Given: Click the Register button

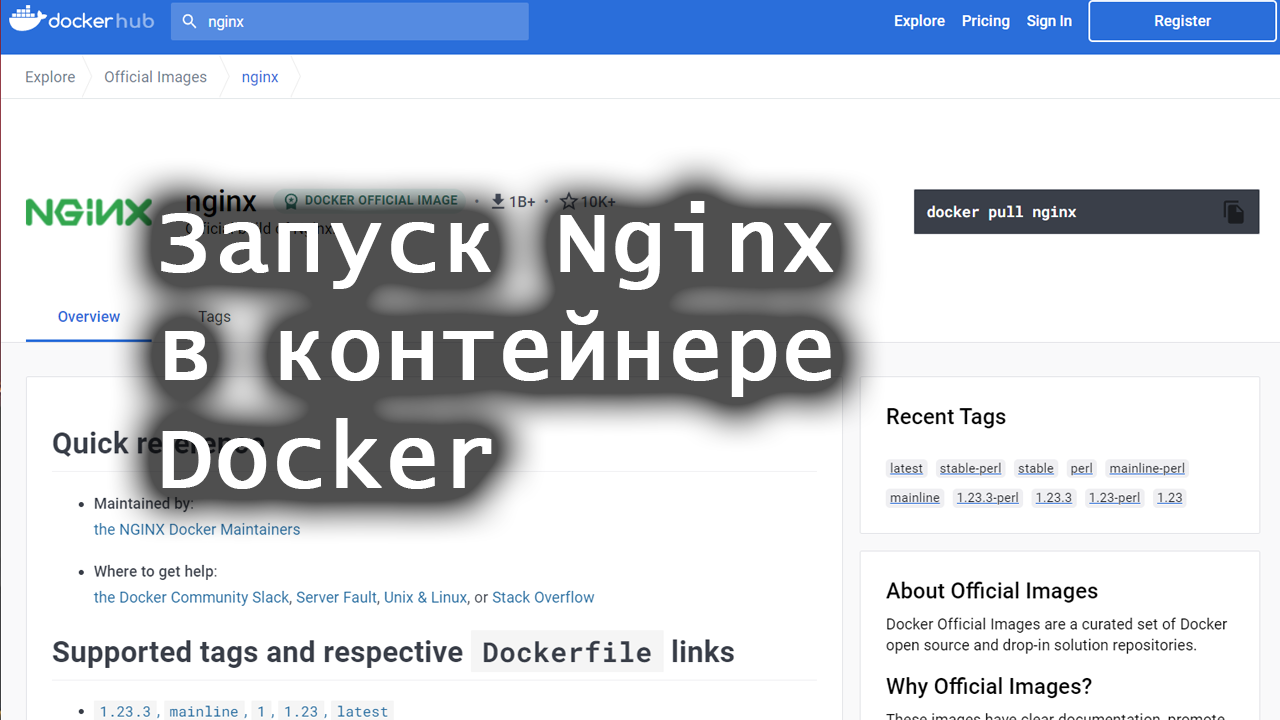Looking at the screenshot, I should point(1182,21).
